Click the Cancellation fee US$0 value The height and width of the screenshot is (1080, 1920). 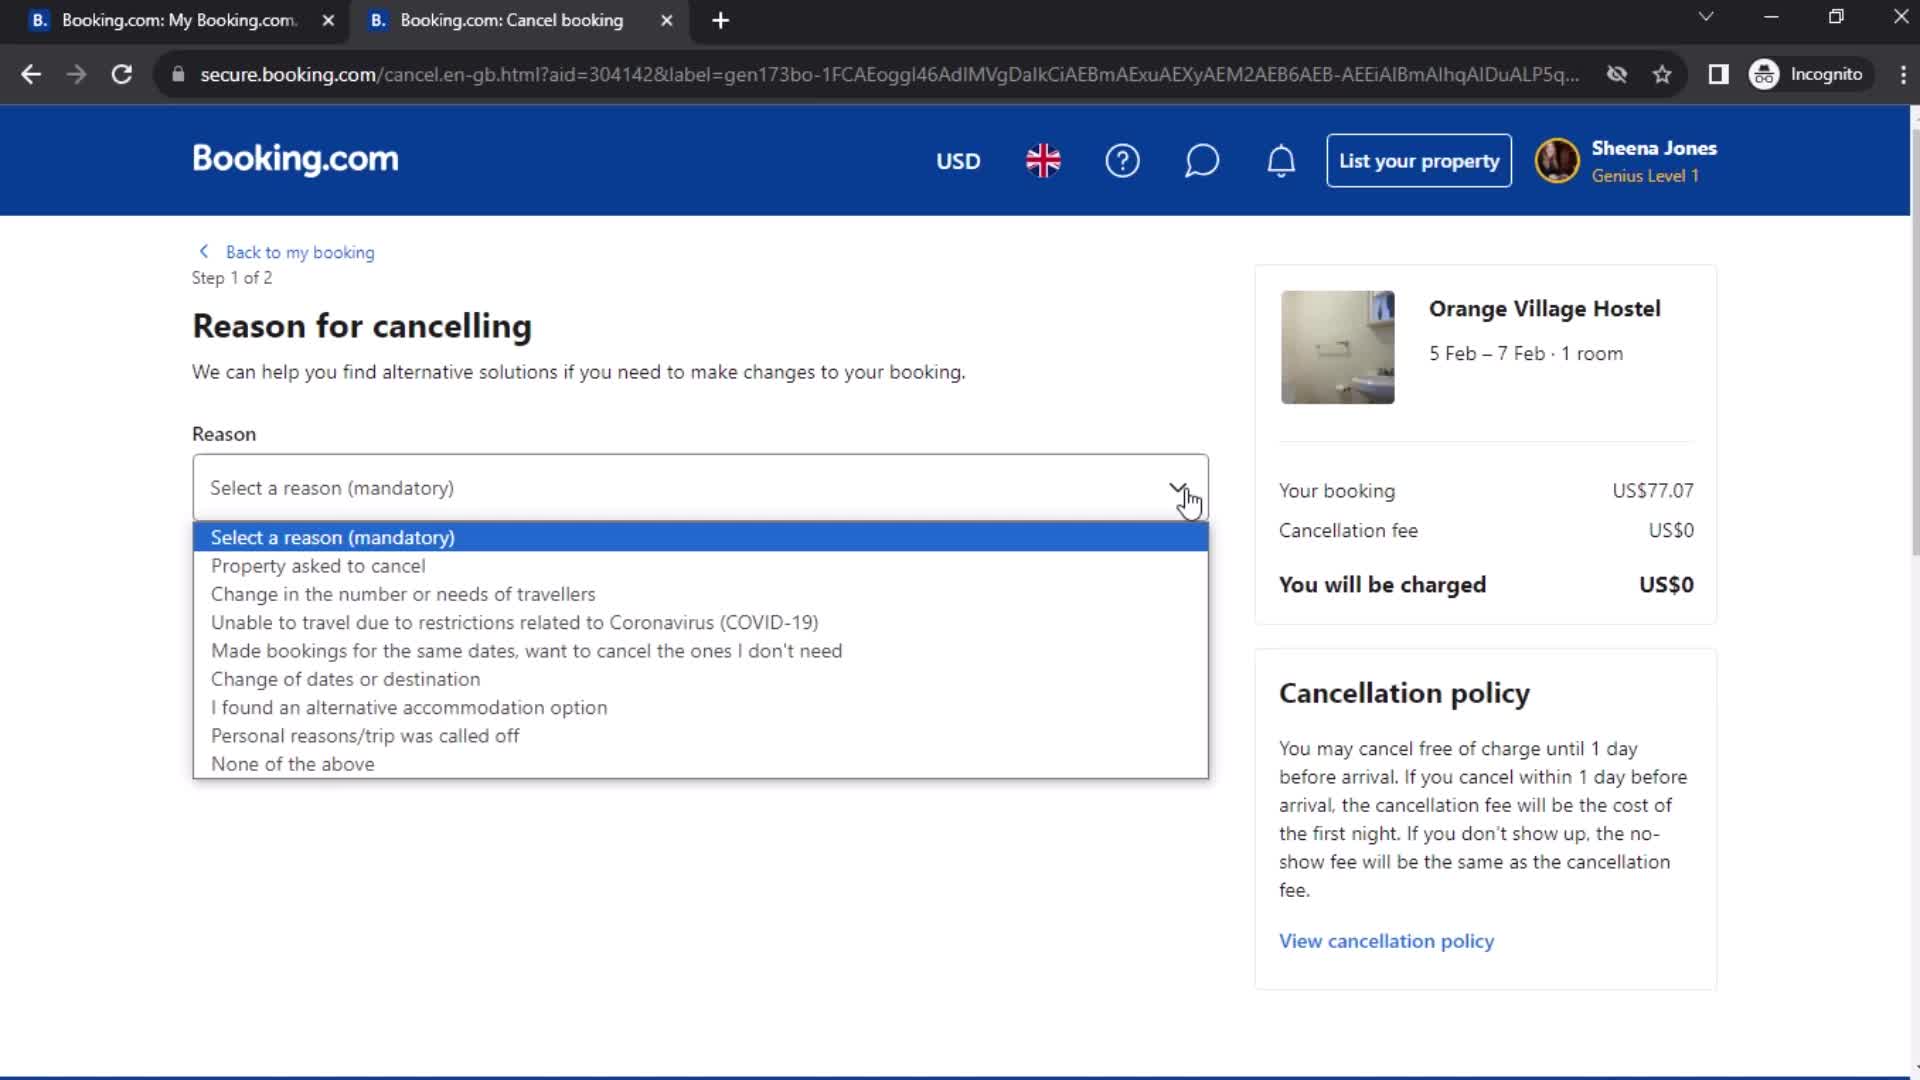tap(1671, 531)
